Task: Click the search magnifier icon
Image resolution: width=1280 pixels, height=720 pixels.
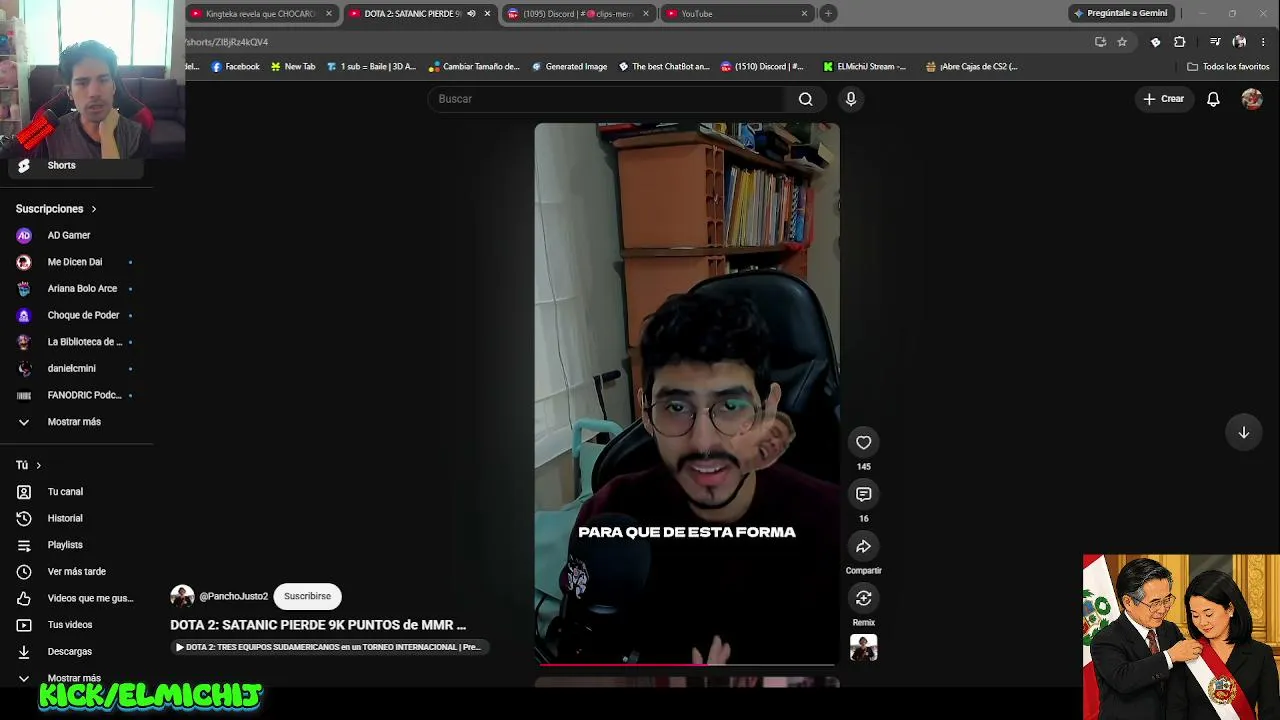Action: point(805,99)
